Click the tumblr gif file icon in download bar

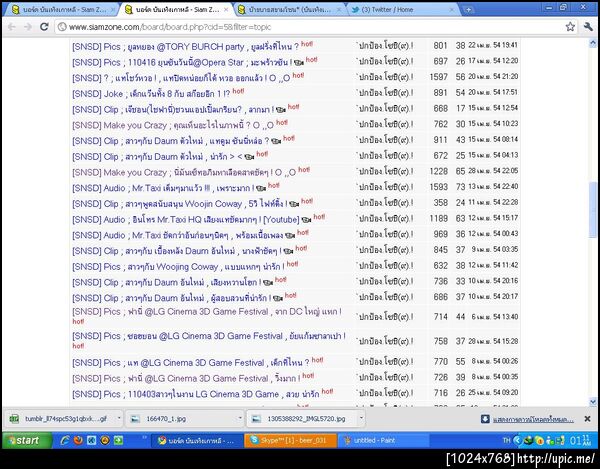[x=14, y=419]
